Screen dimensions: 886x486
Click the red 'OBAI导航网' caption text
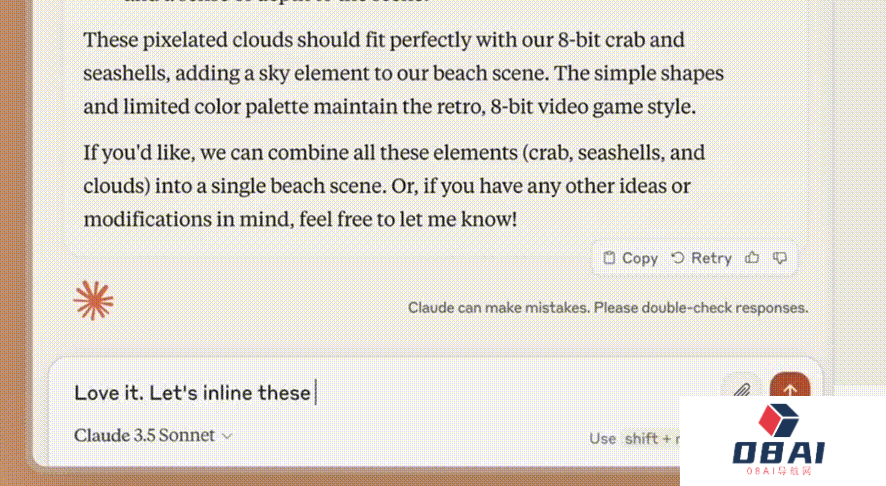coord(782,472)
